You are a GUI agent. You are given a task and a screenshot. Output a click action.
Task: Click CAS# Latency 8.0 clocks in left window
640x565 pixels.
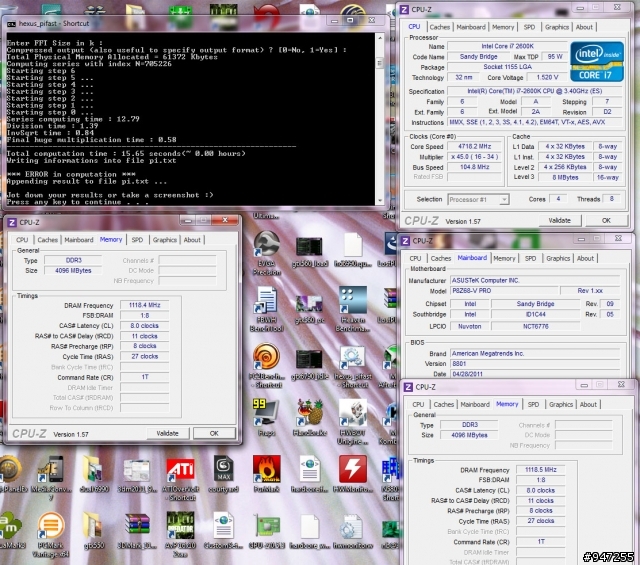coord(144,326)
